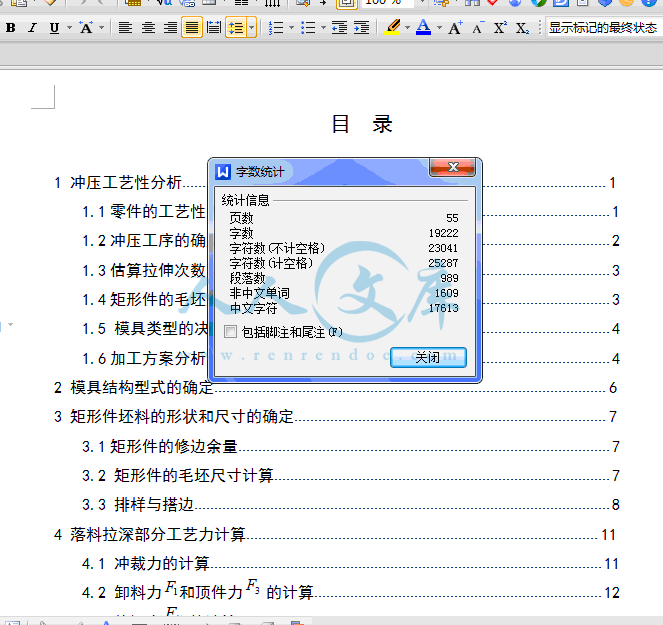
Task: Align text left
Action: [x=125, y=28]
